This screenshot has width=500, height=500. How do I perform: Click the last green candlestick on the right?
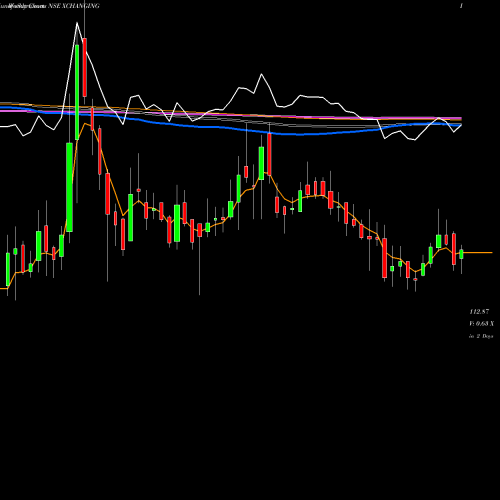pyautogui.click(x=461, y=254)
